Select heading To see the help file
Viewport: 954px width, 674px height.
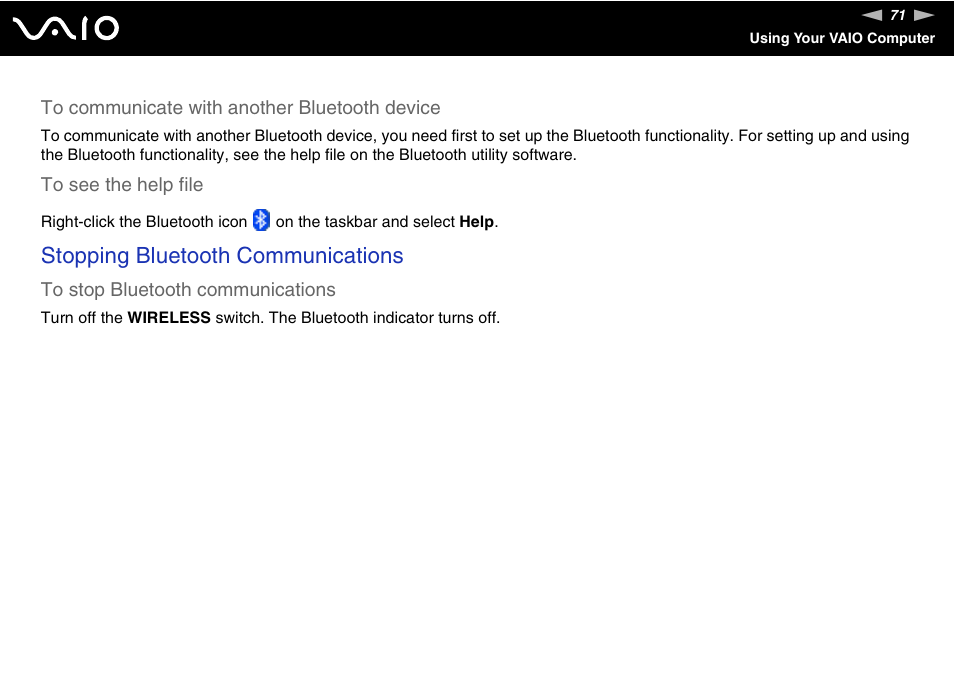click(122, 185)
